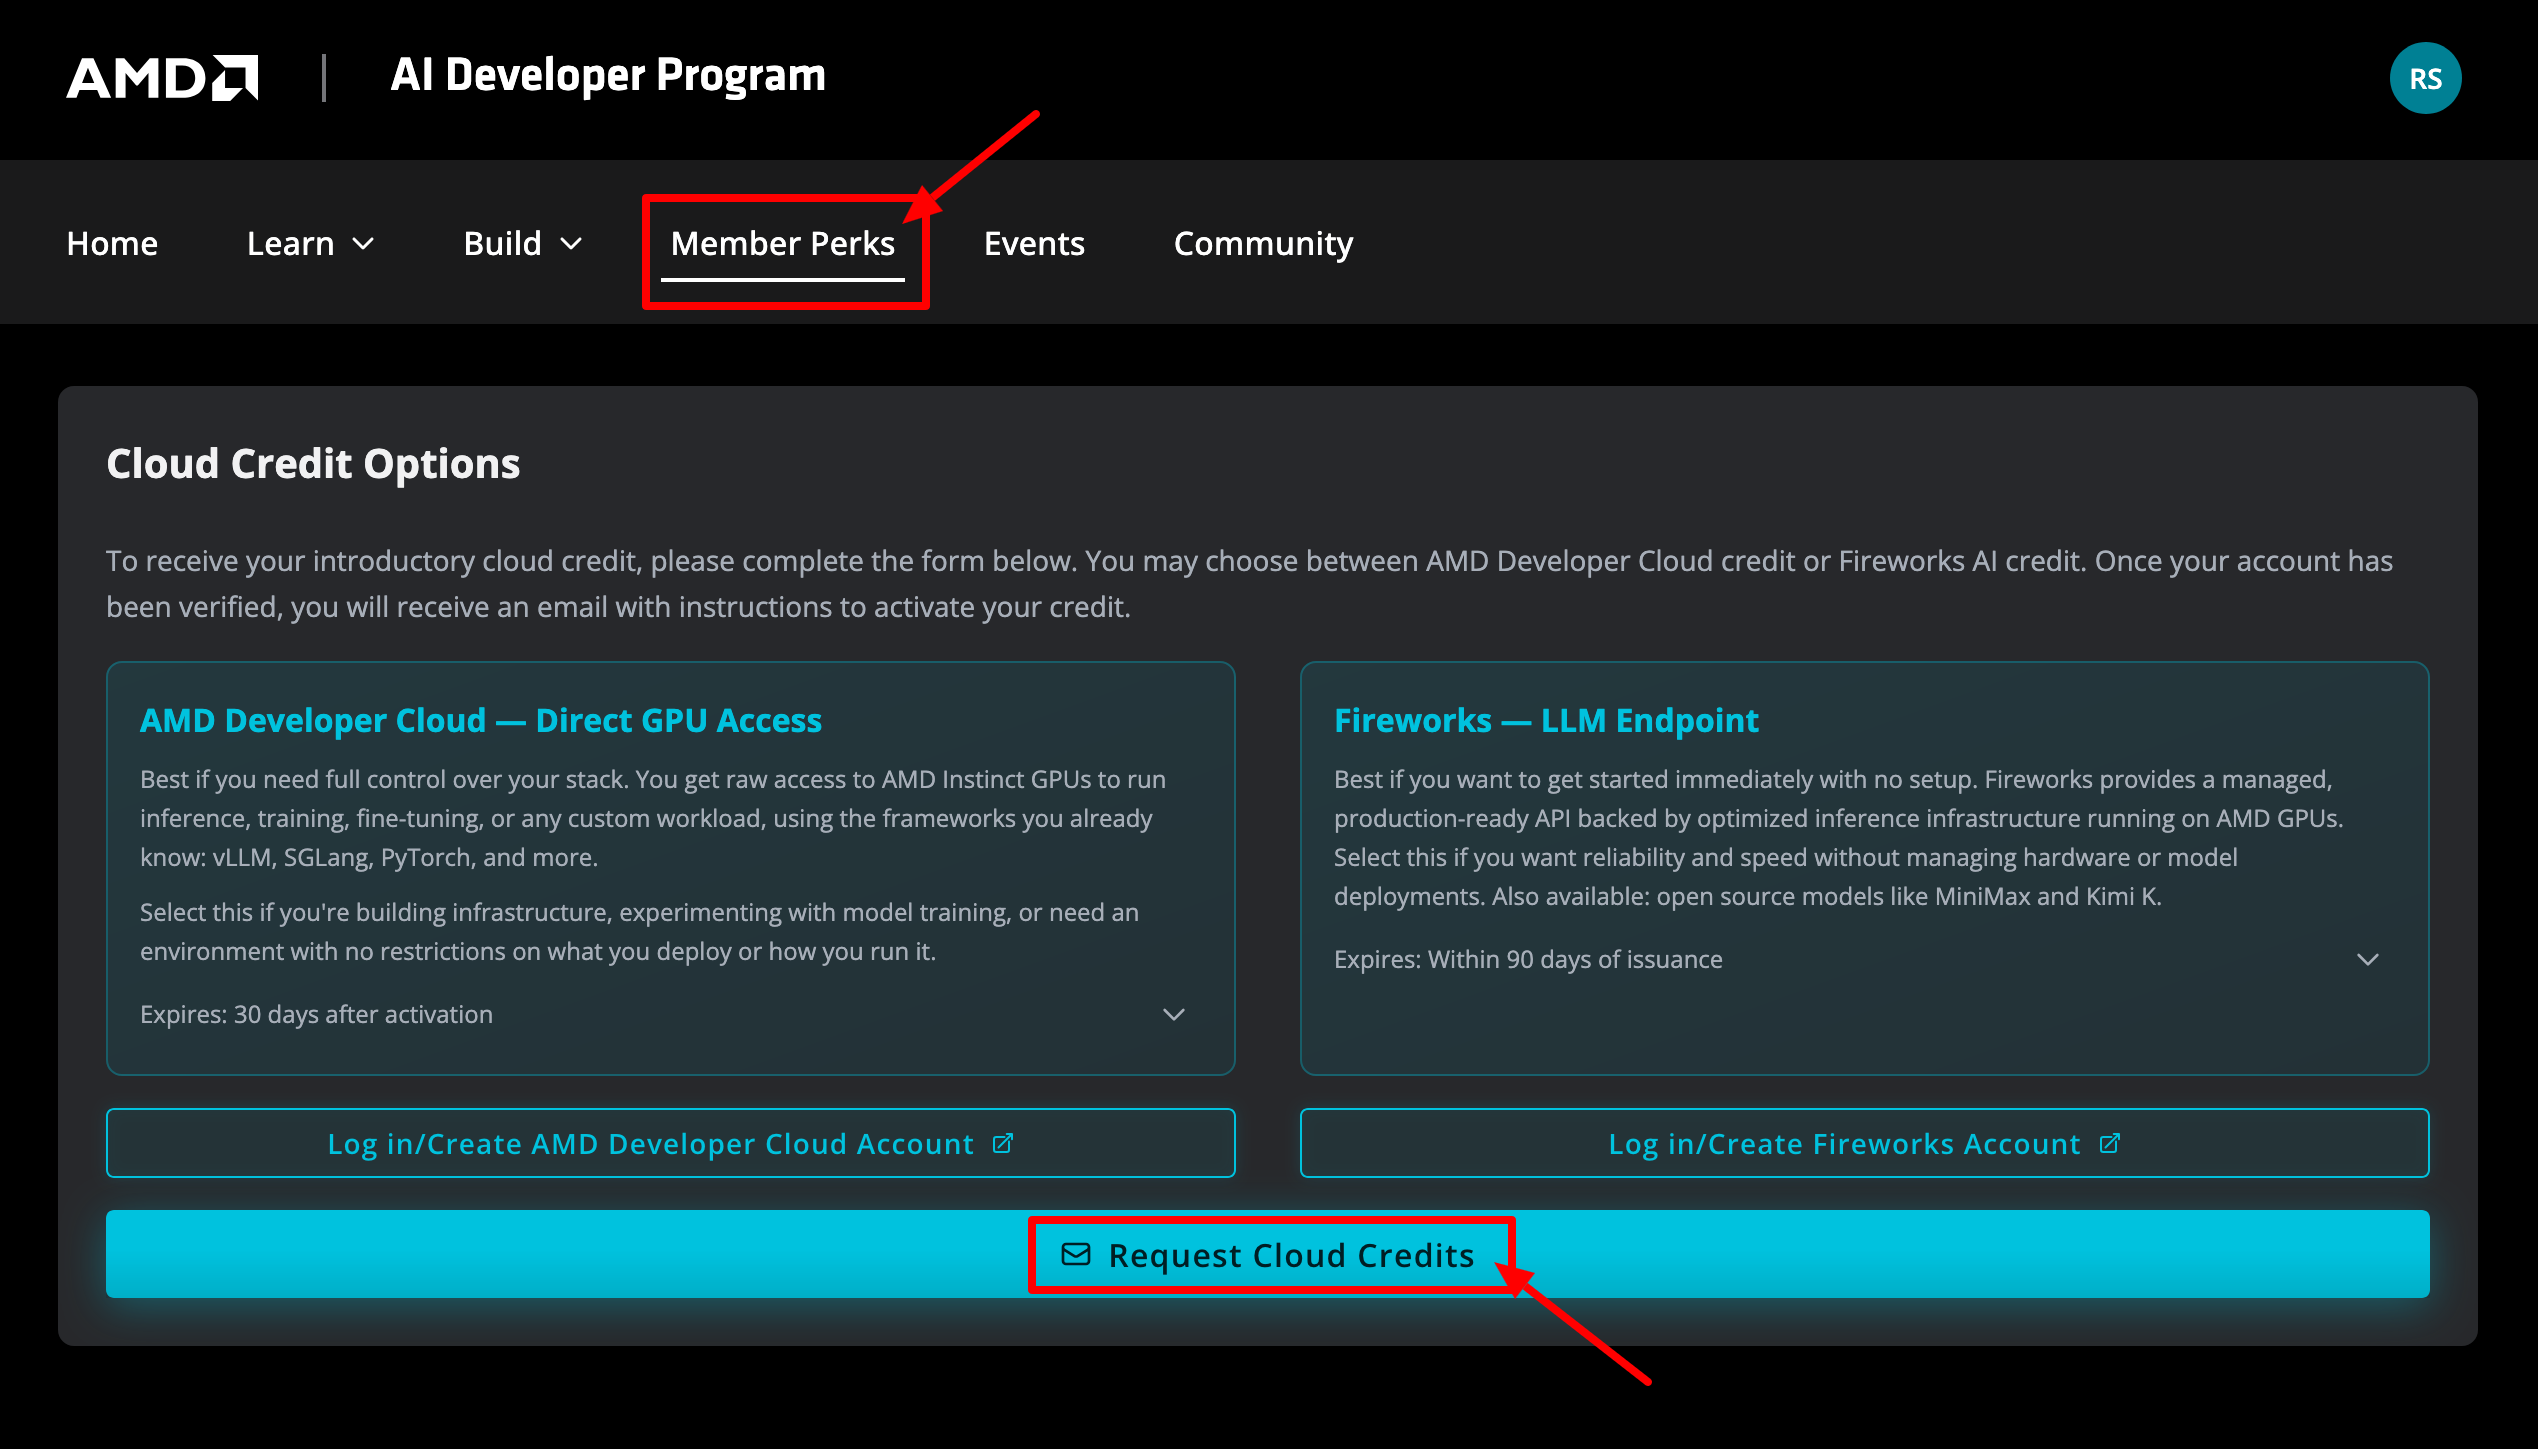This screenshot has width=2538, height=1449.
Task: Click 'Expires: 30 days after activation' text
Action: pos(316,1014)
